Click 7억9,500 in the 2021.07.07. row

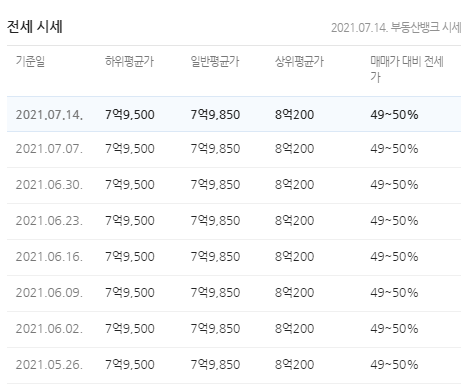coord(130,149)
